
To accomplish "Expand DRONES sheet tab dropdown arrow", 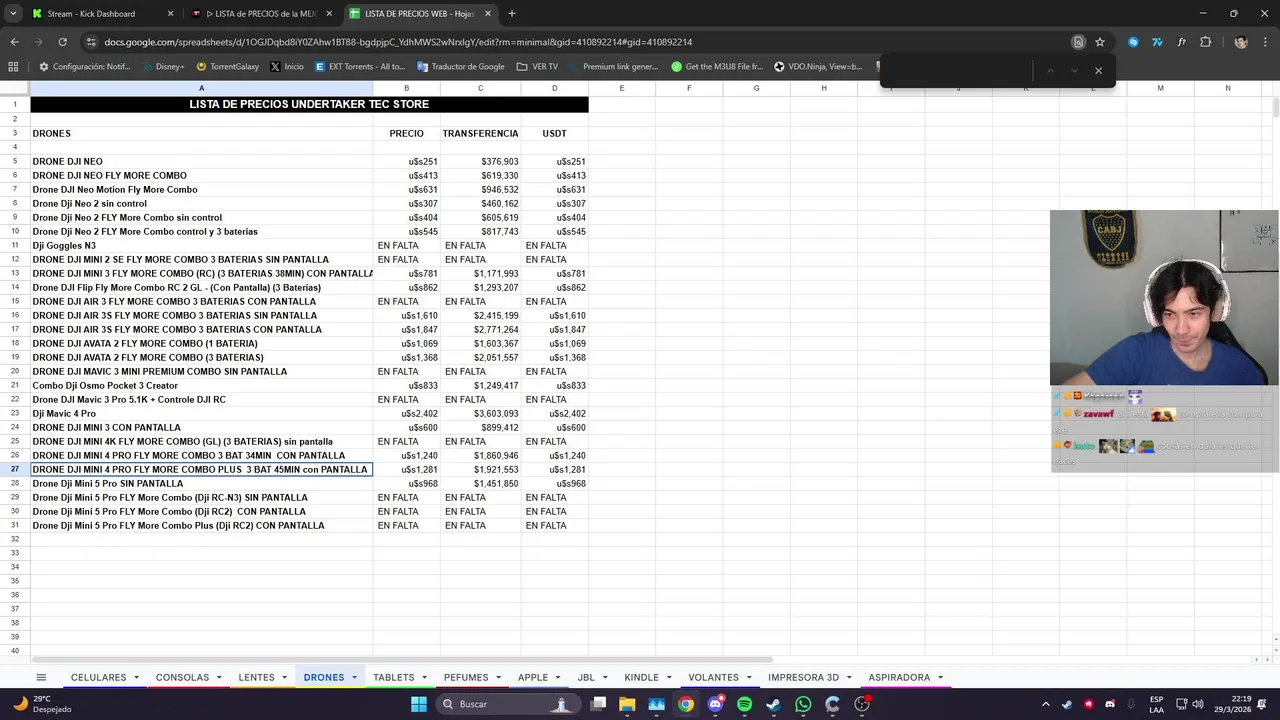I will pyautogui.click(x=354, y=678).
